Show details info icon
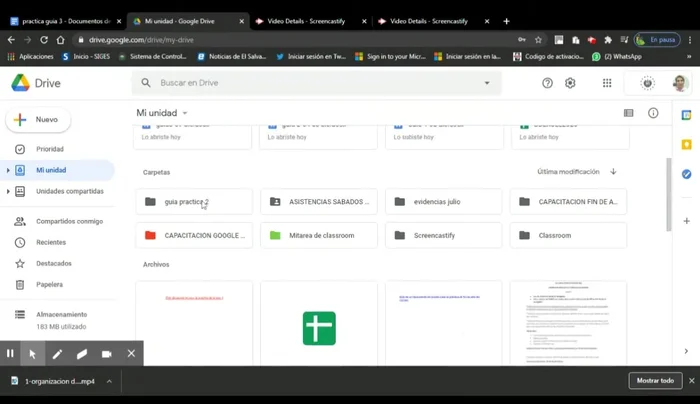Image resolution: width=700 pixels, height=404 pixels. (x=653, y=113)
